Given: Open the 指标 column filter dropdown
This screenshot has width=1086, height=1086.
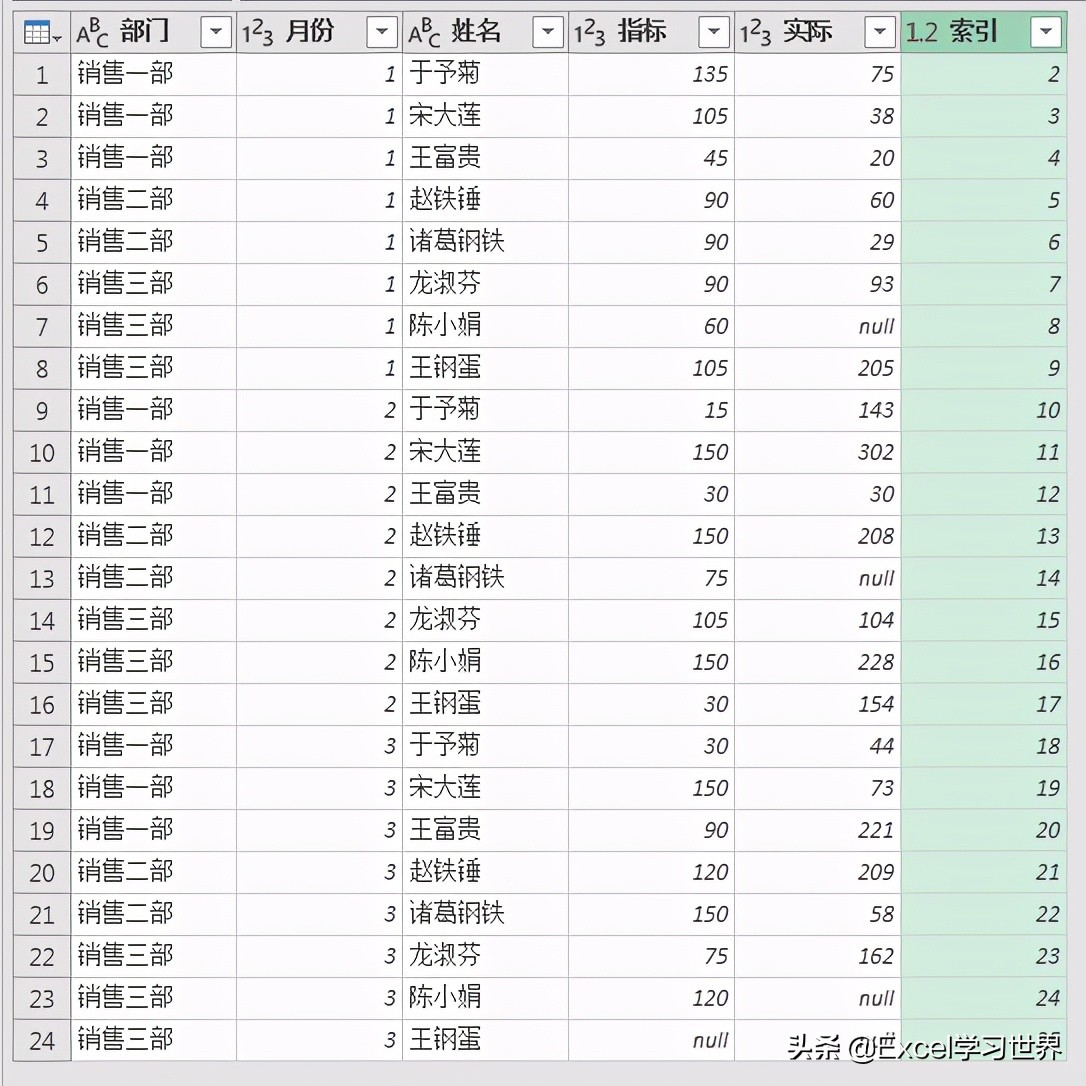Looking at the screenshot, I should [x=714, y=32].
